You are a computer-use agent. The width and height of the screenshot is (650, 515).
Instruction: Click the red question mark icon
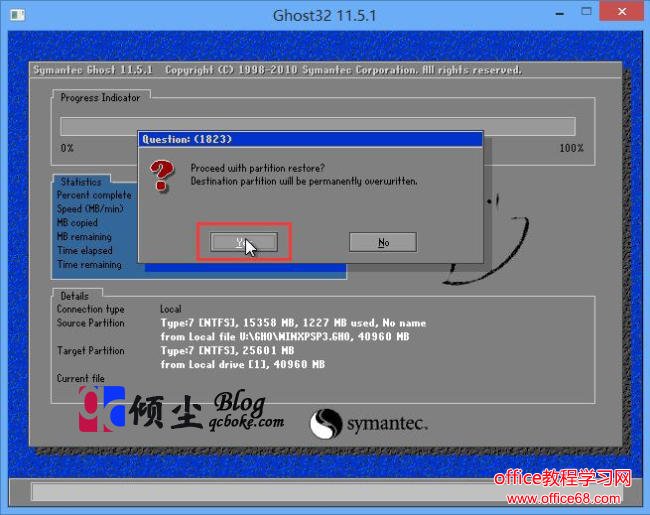(x=162, y=176)
